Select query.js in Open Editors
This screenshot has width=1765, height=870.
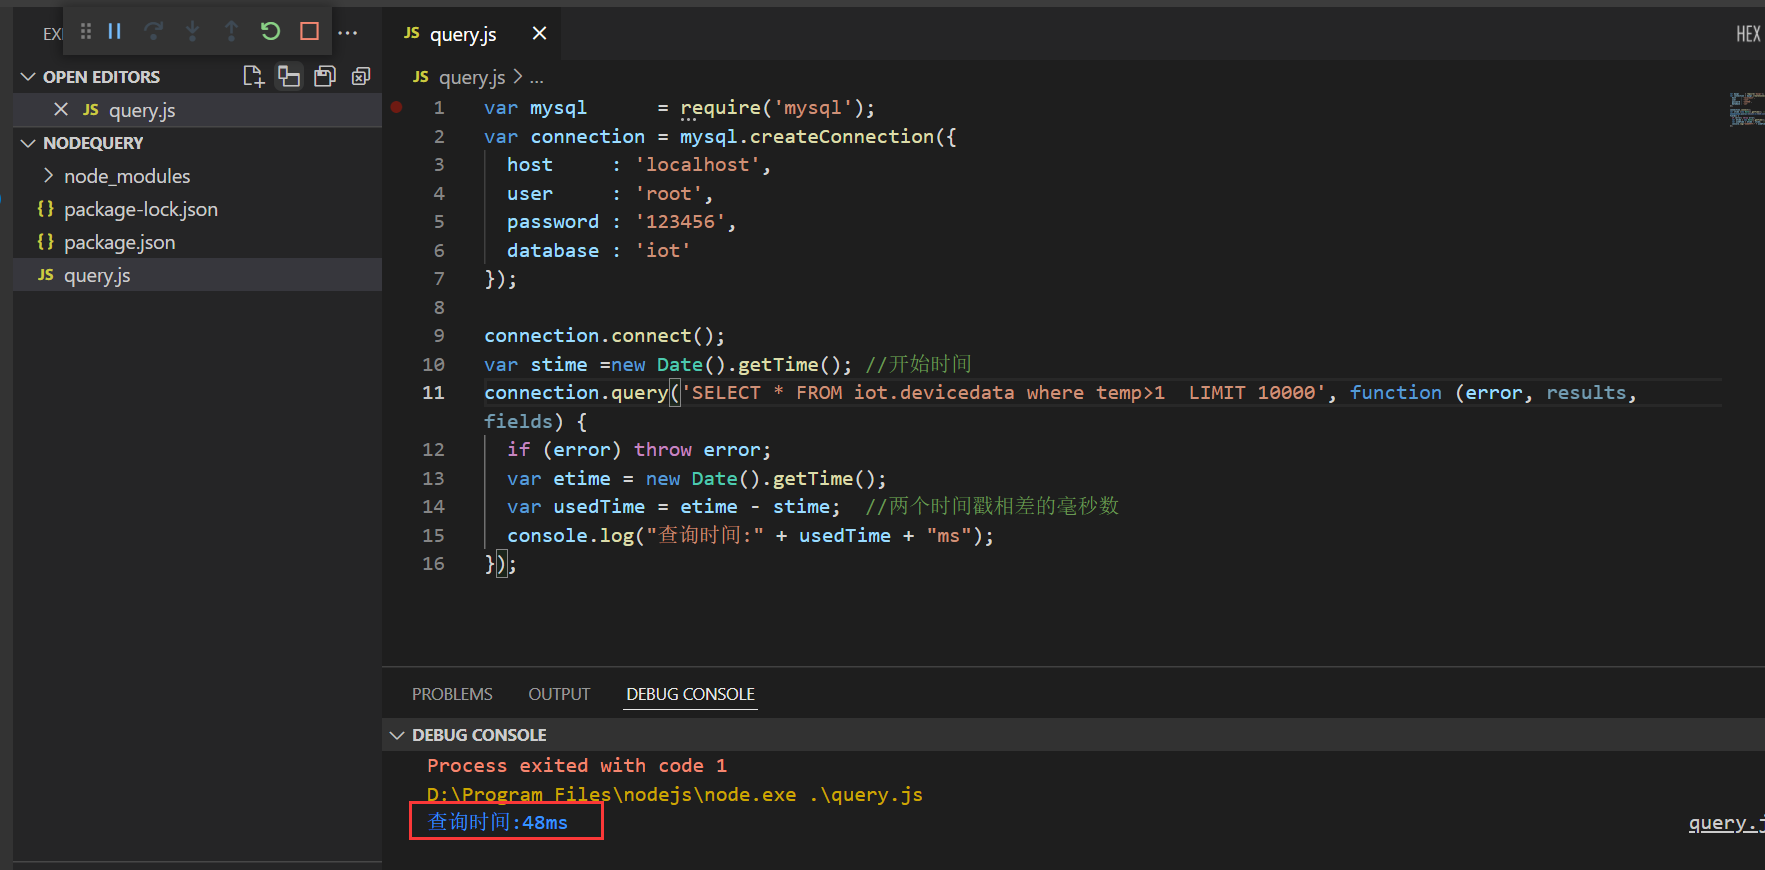(x=142, y=110)
